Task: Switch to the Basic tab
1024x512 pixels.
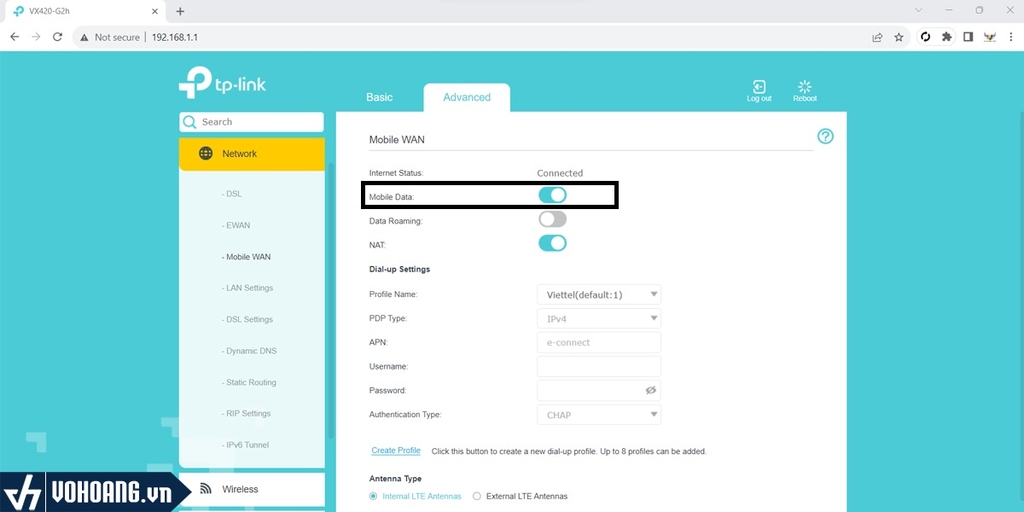Action: click(x=379, y=97)
